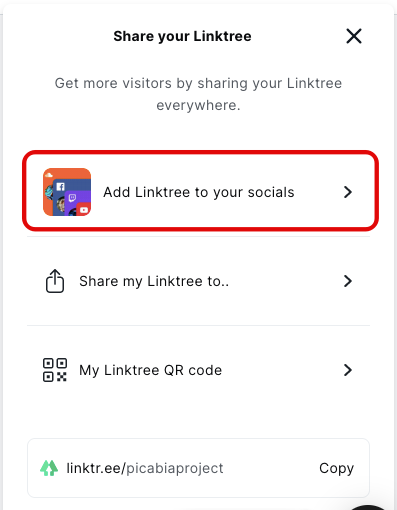Viewport: 397px width, 510px height.
Task: Expand the chevron beside Add Linktree to socials
Action: click(348, 192)
